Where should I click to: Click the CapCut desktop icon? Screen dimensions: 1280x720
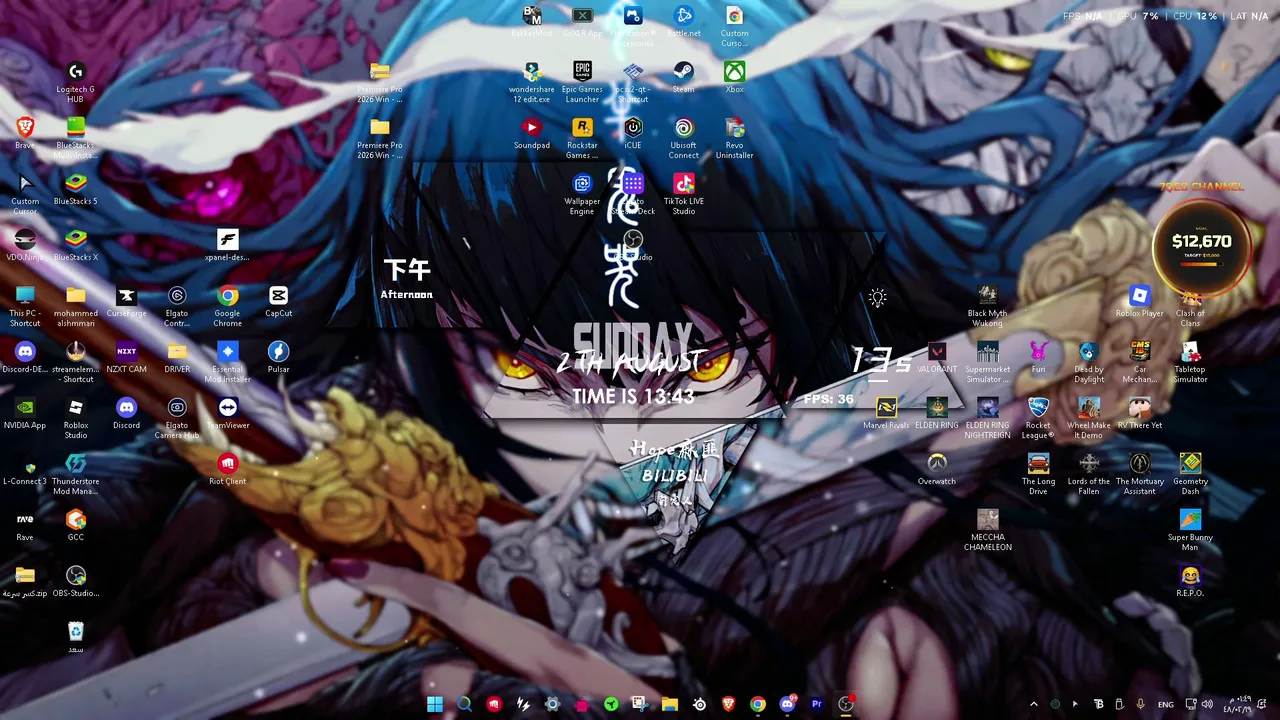[x=278, y=301]
